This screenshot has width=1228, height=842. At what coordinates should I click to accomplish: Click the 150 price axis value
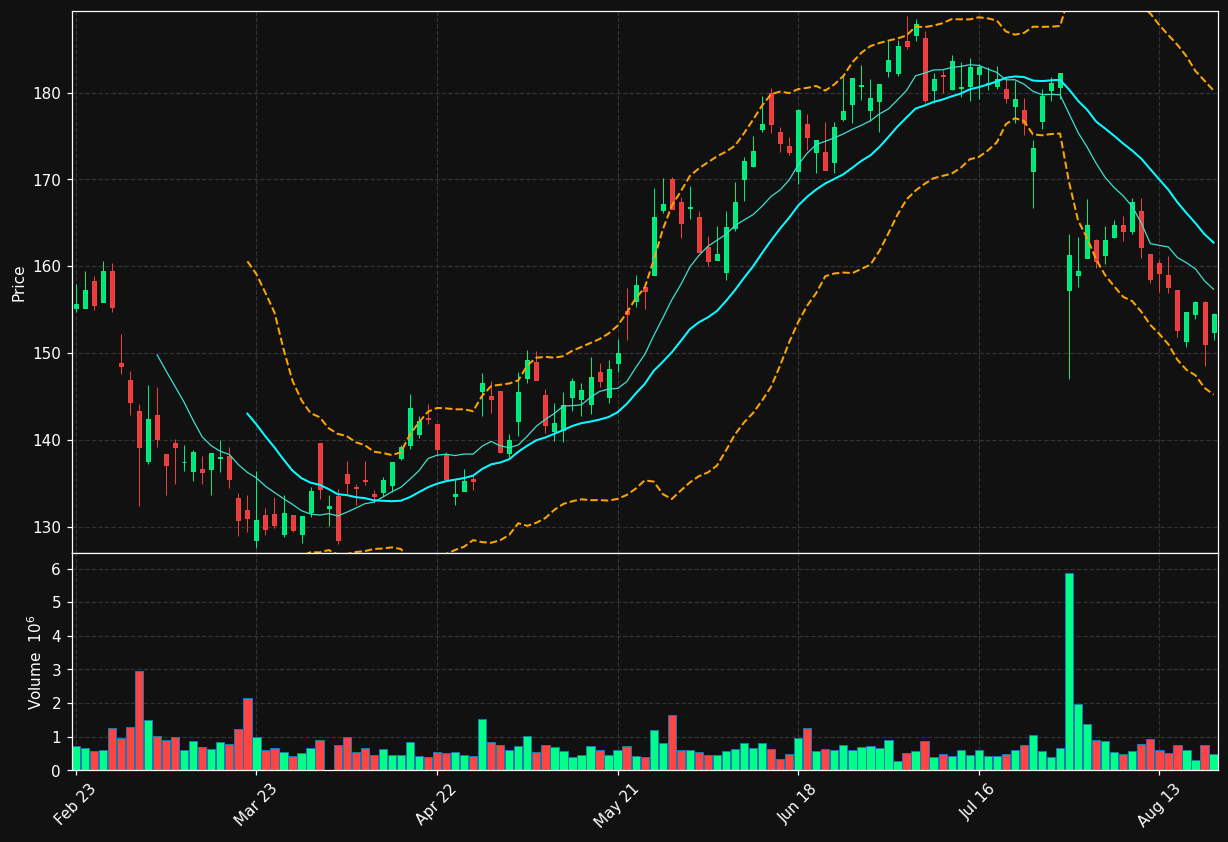(x=48, y=353)
